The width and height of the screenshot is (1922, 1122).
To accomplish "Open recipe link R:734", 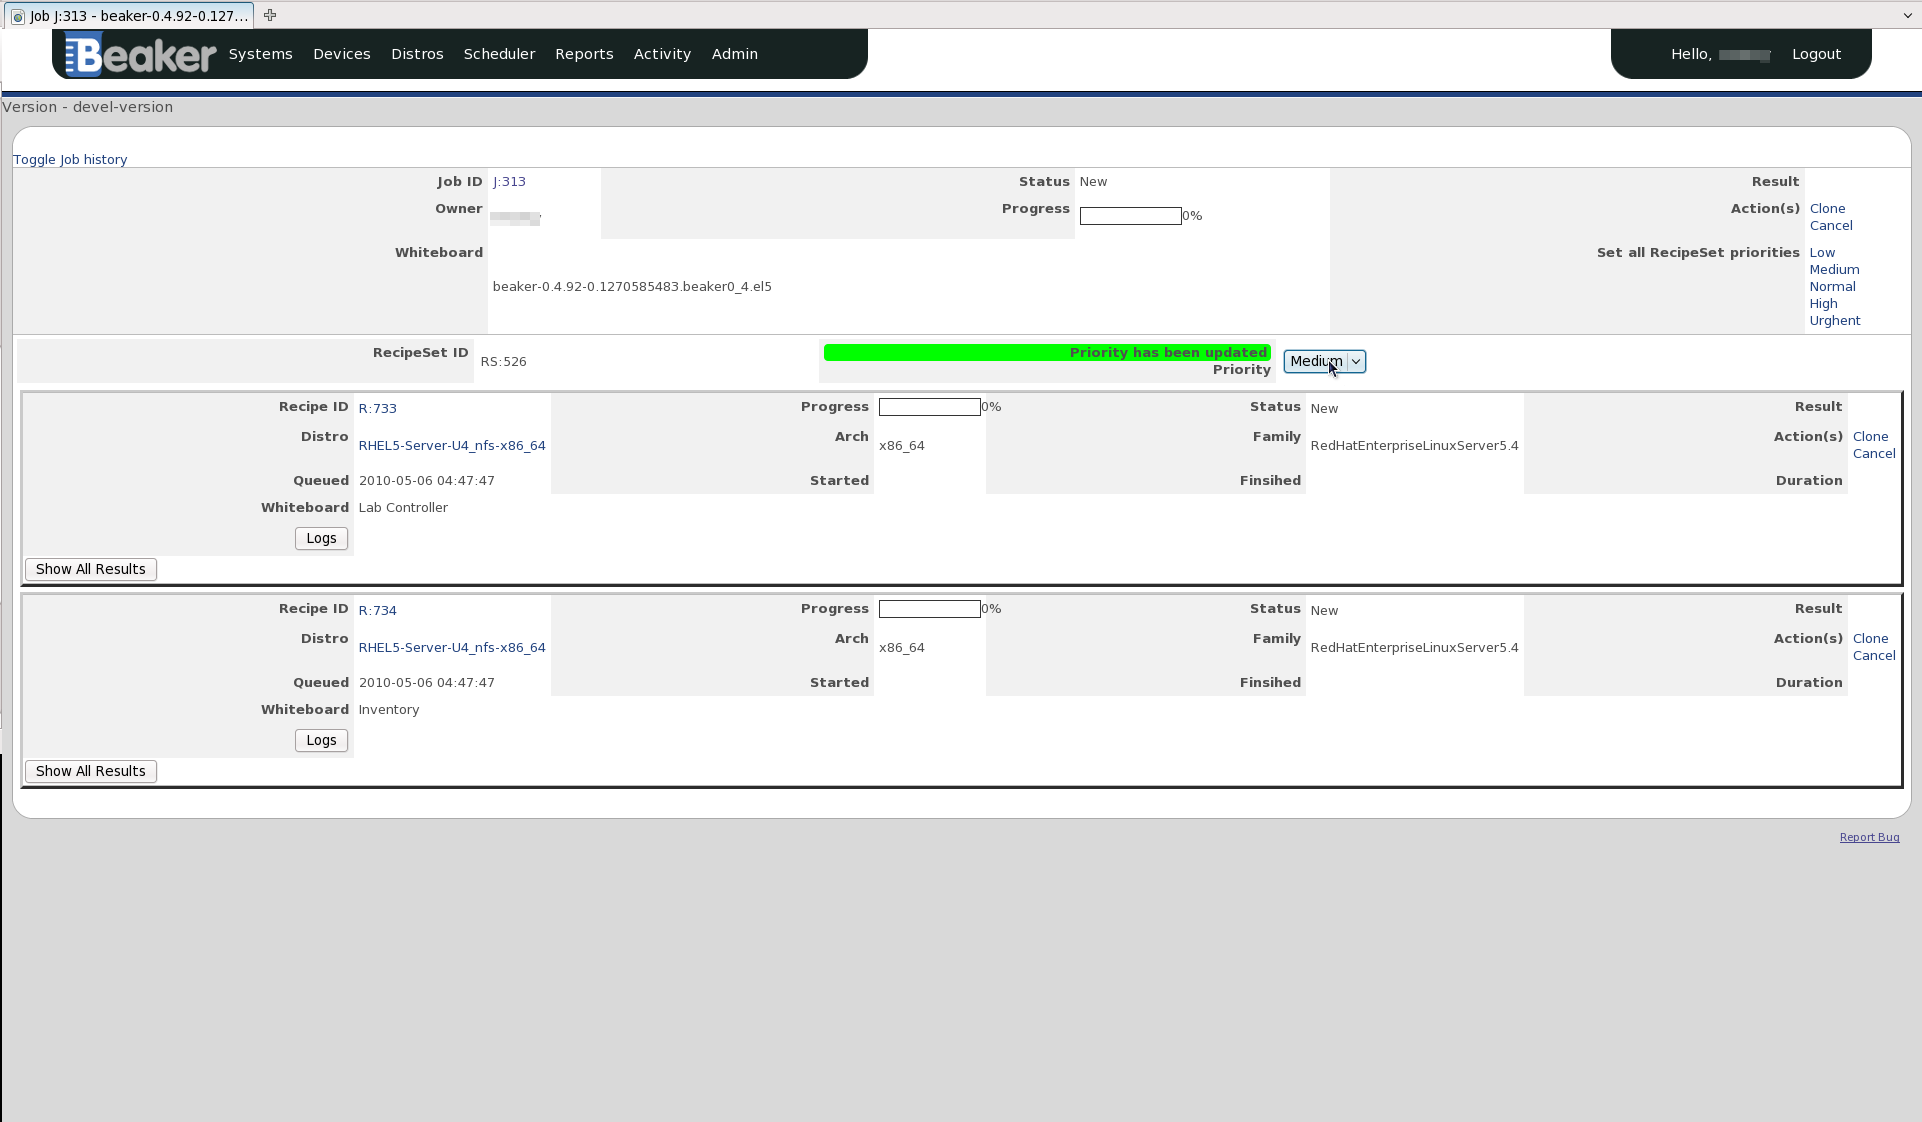I will tap(377, 611).
